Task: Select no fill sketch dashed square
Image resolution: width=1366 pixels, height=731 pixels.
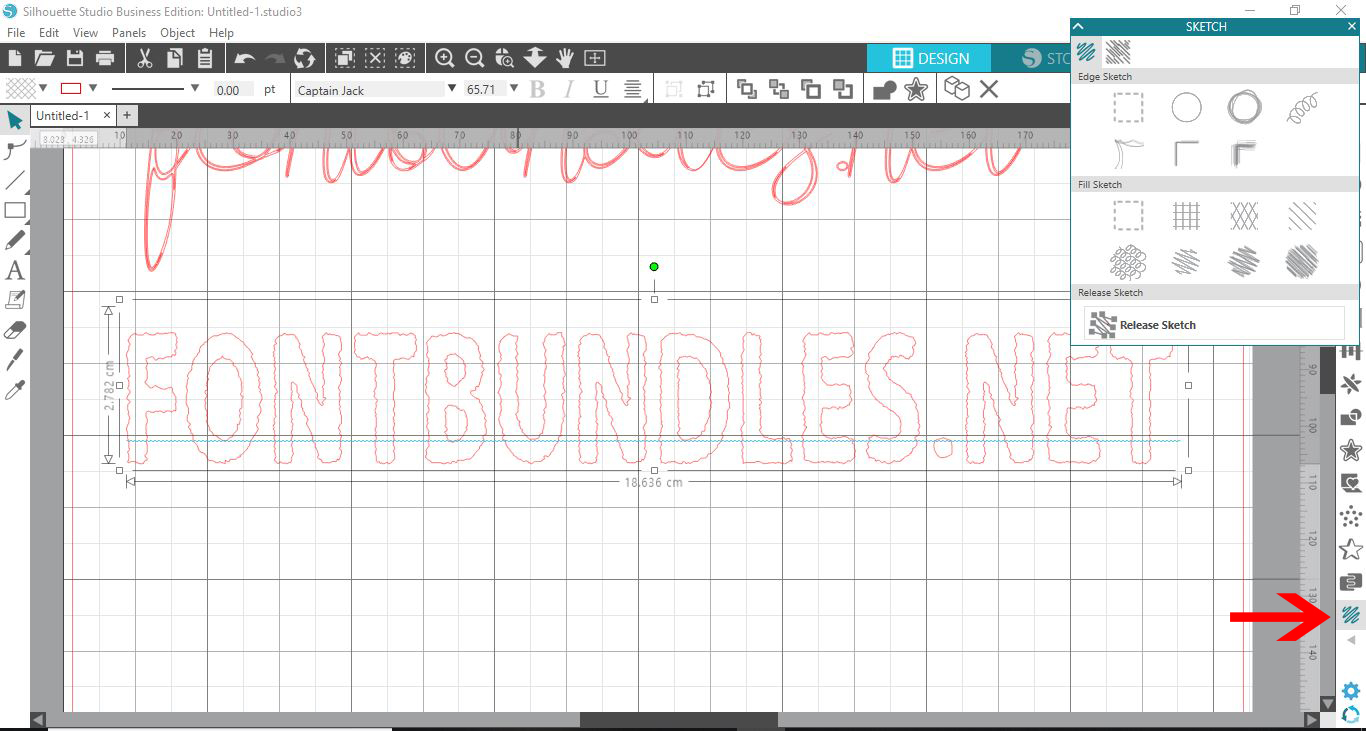Action: coord(1128,215)
